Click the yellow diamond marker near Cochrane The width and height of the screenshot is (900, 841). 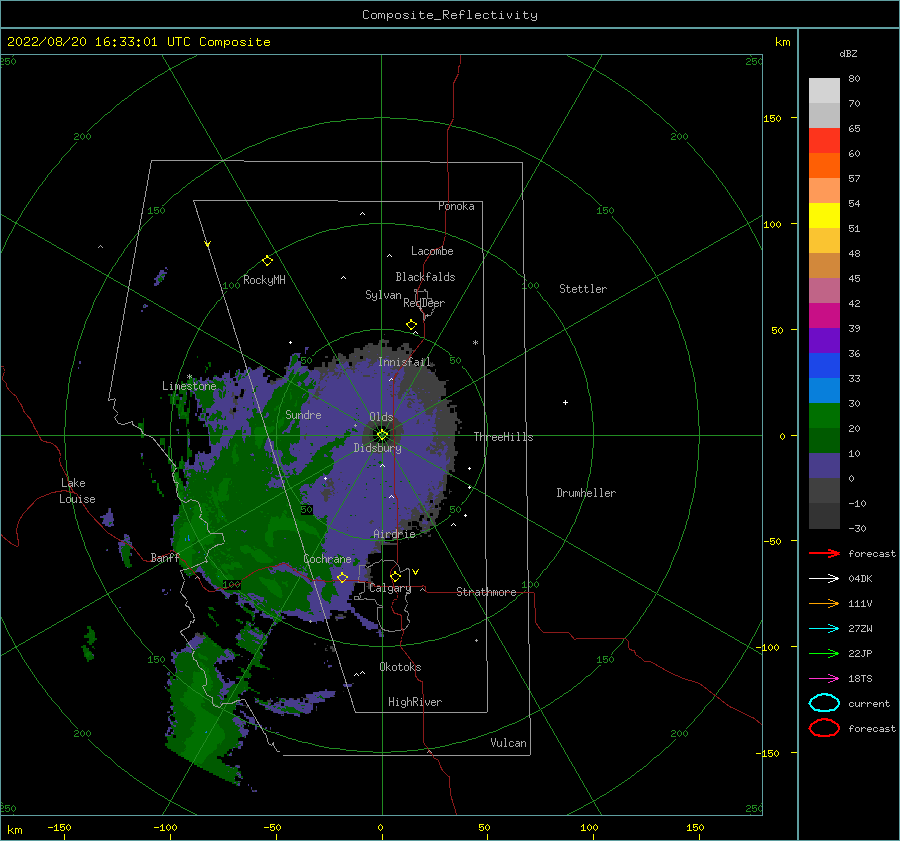point(343,577)
